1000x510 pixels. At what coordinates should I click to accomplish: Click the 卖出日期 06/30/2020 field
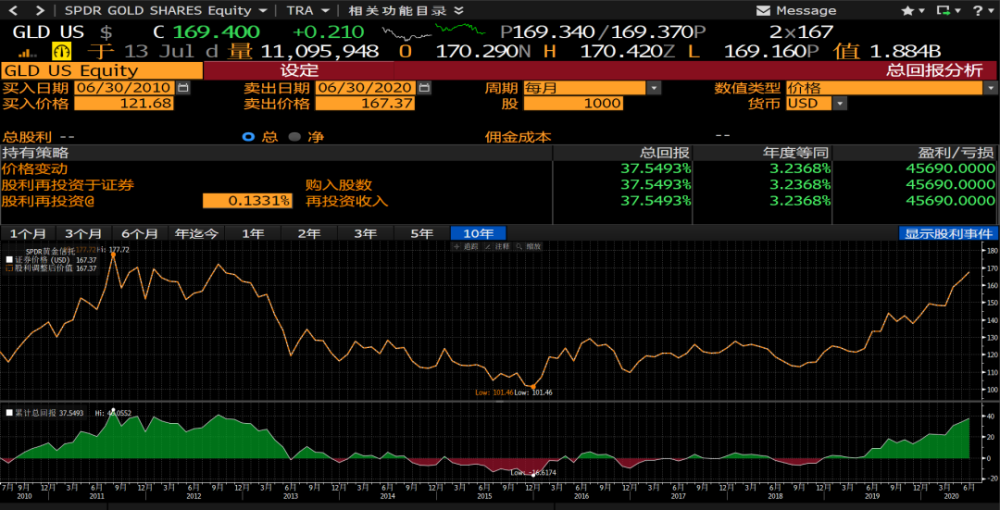coord(365,88)
